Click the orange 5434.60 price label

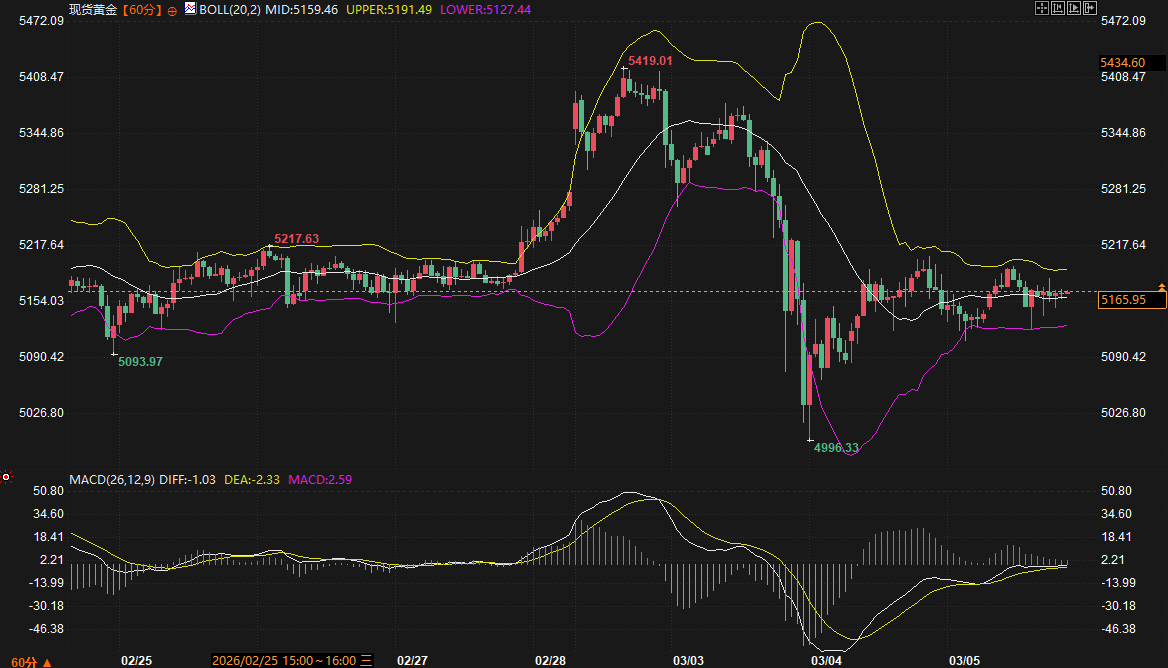(1122, 62)
